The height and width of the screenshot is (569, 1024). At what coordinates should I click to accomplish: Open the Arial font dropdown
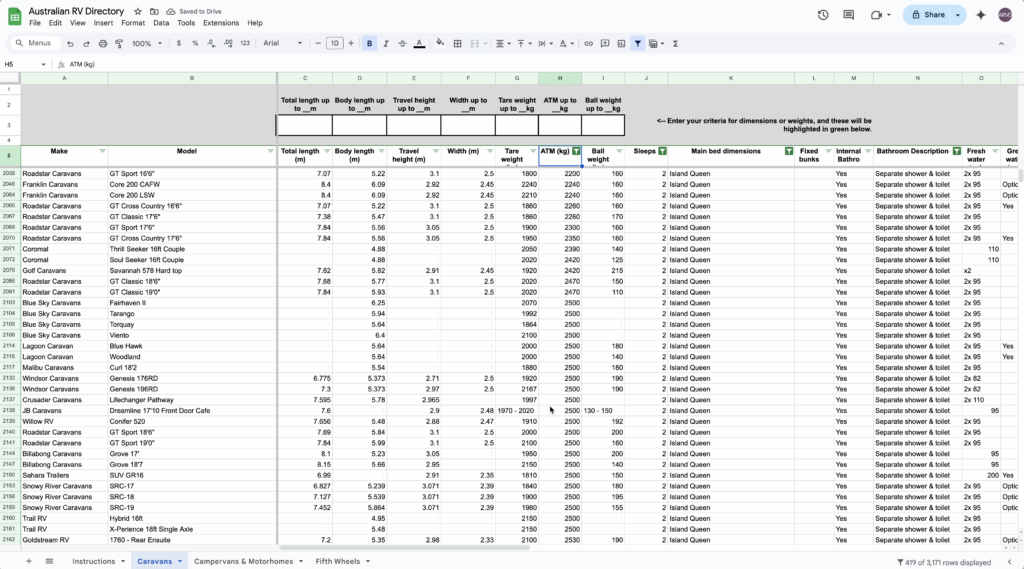[x=282, y=44]
